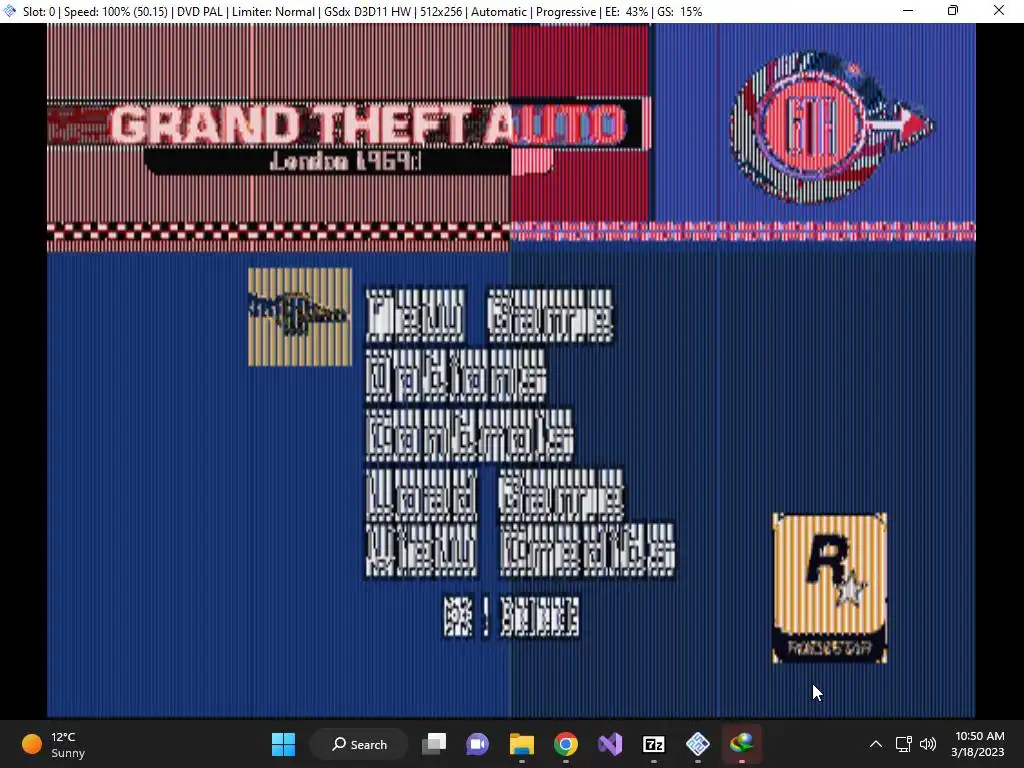Image resolution: width=1024 pixels, height=768 pixels.
Task: Open the volume control tray icon
Action: coord(928,744)
